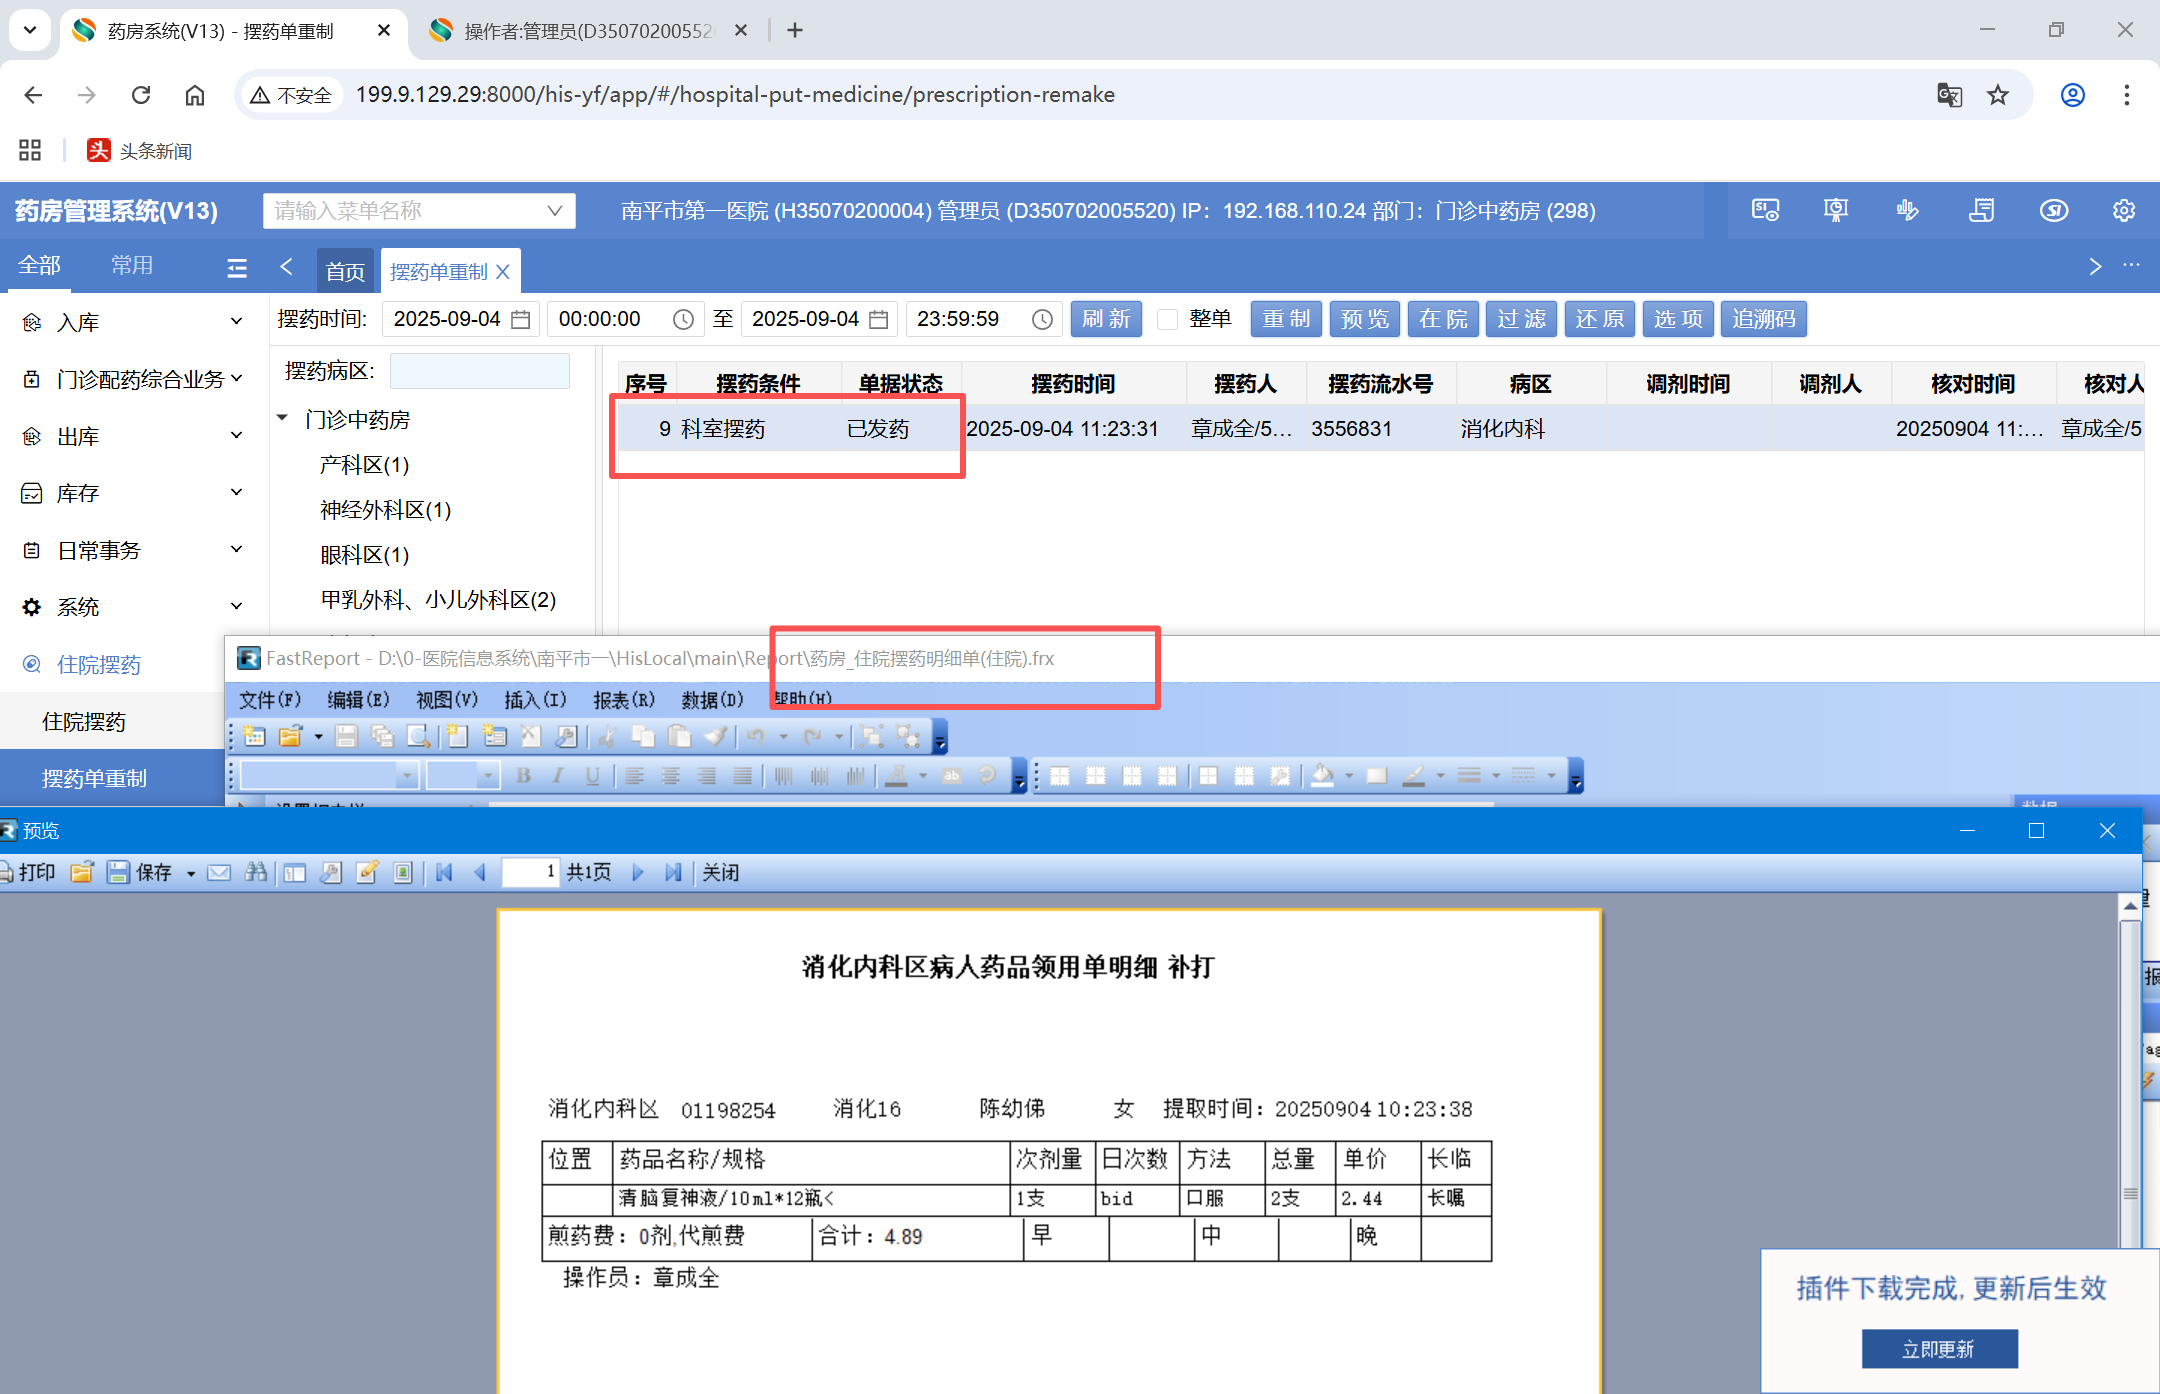
Task: Click the edit page pencil icon in preview
Action: 367,872
